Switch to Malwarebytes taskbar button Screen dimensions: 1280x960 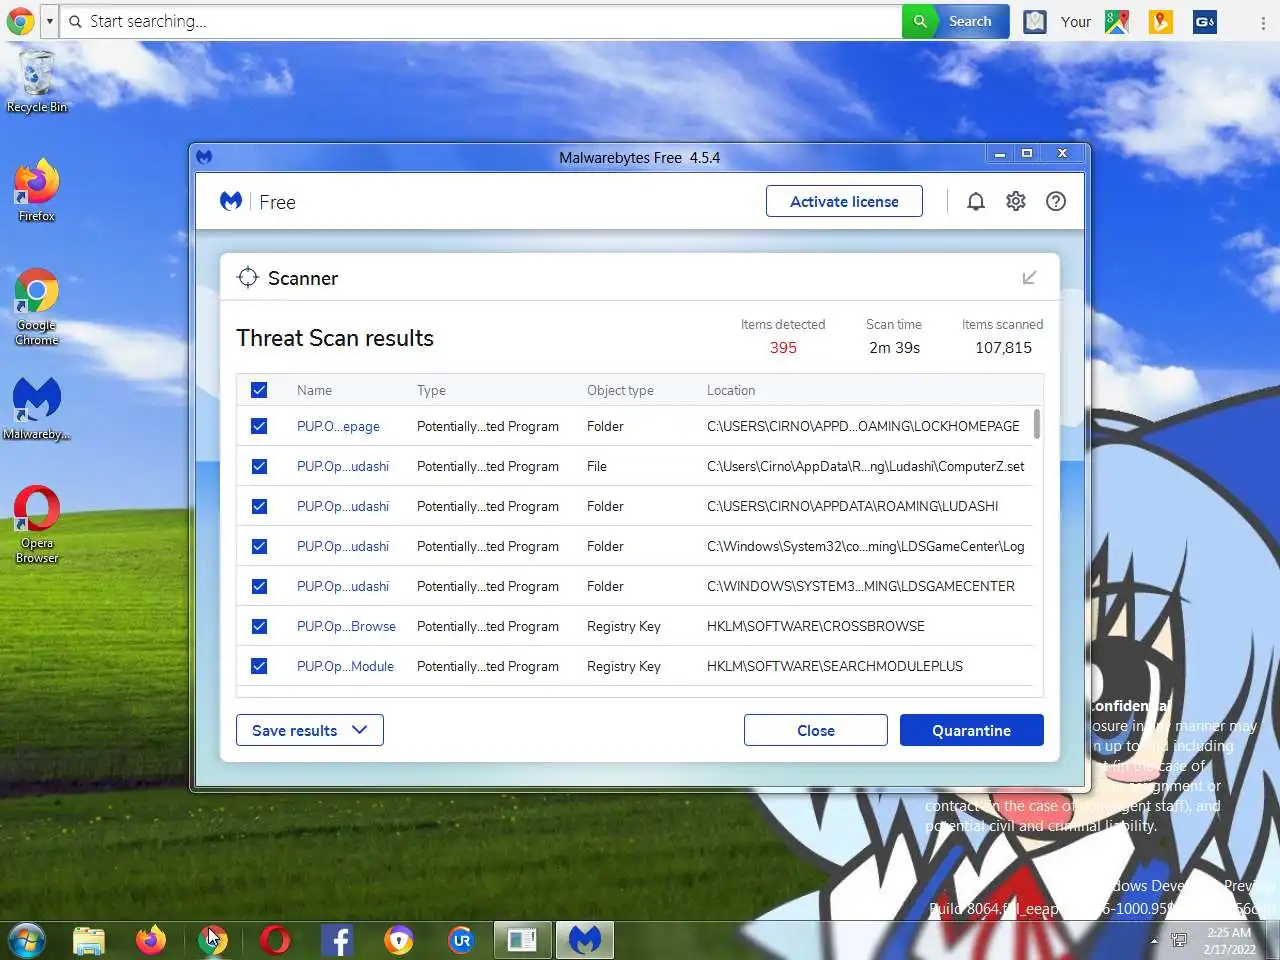585,940
